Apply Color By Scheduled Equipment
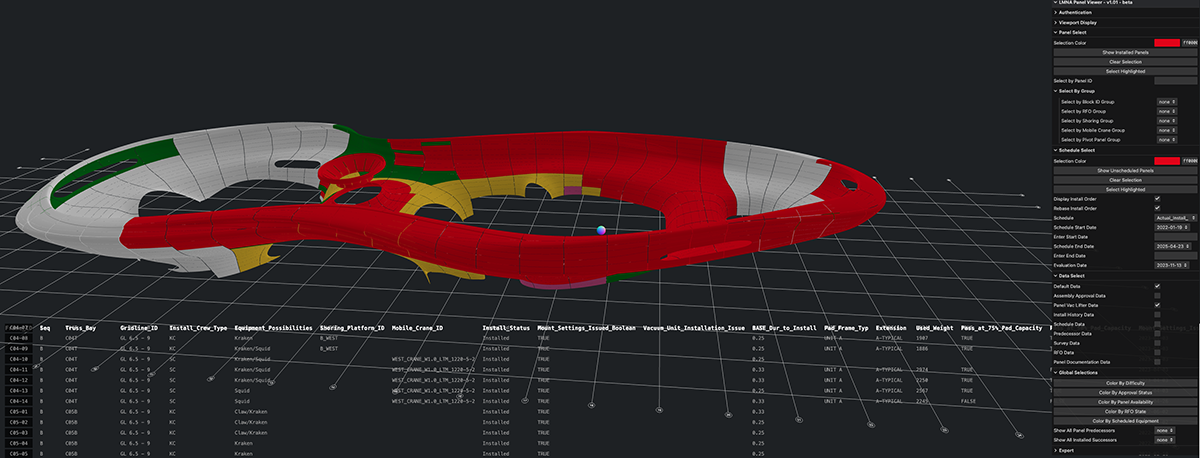The width and height of the screenshot is (1200, 458). [1125, 421]
